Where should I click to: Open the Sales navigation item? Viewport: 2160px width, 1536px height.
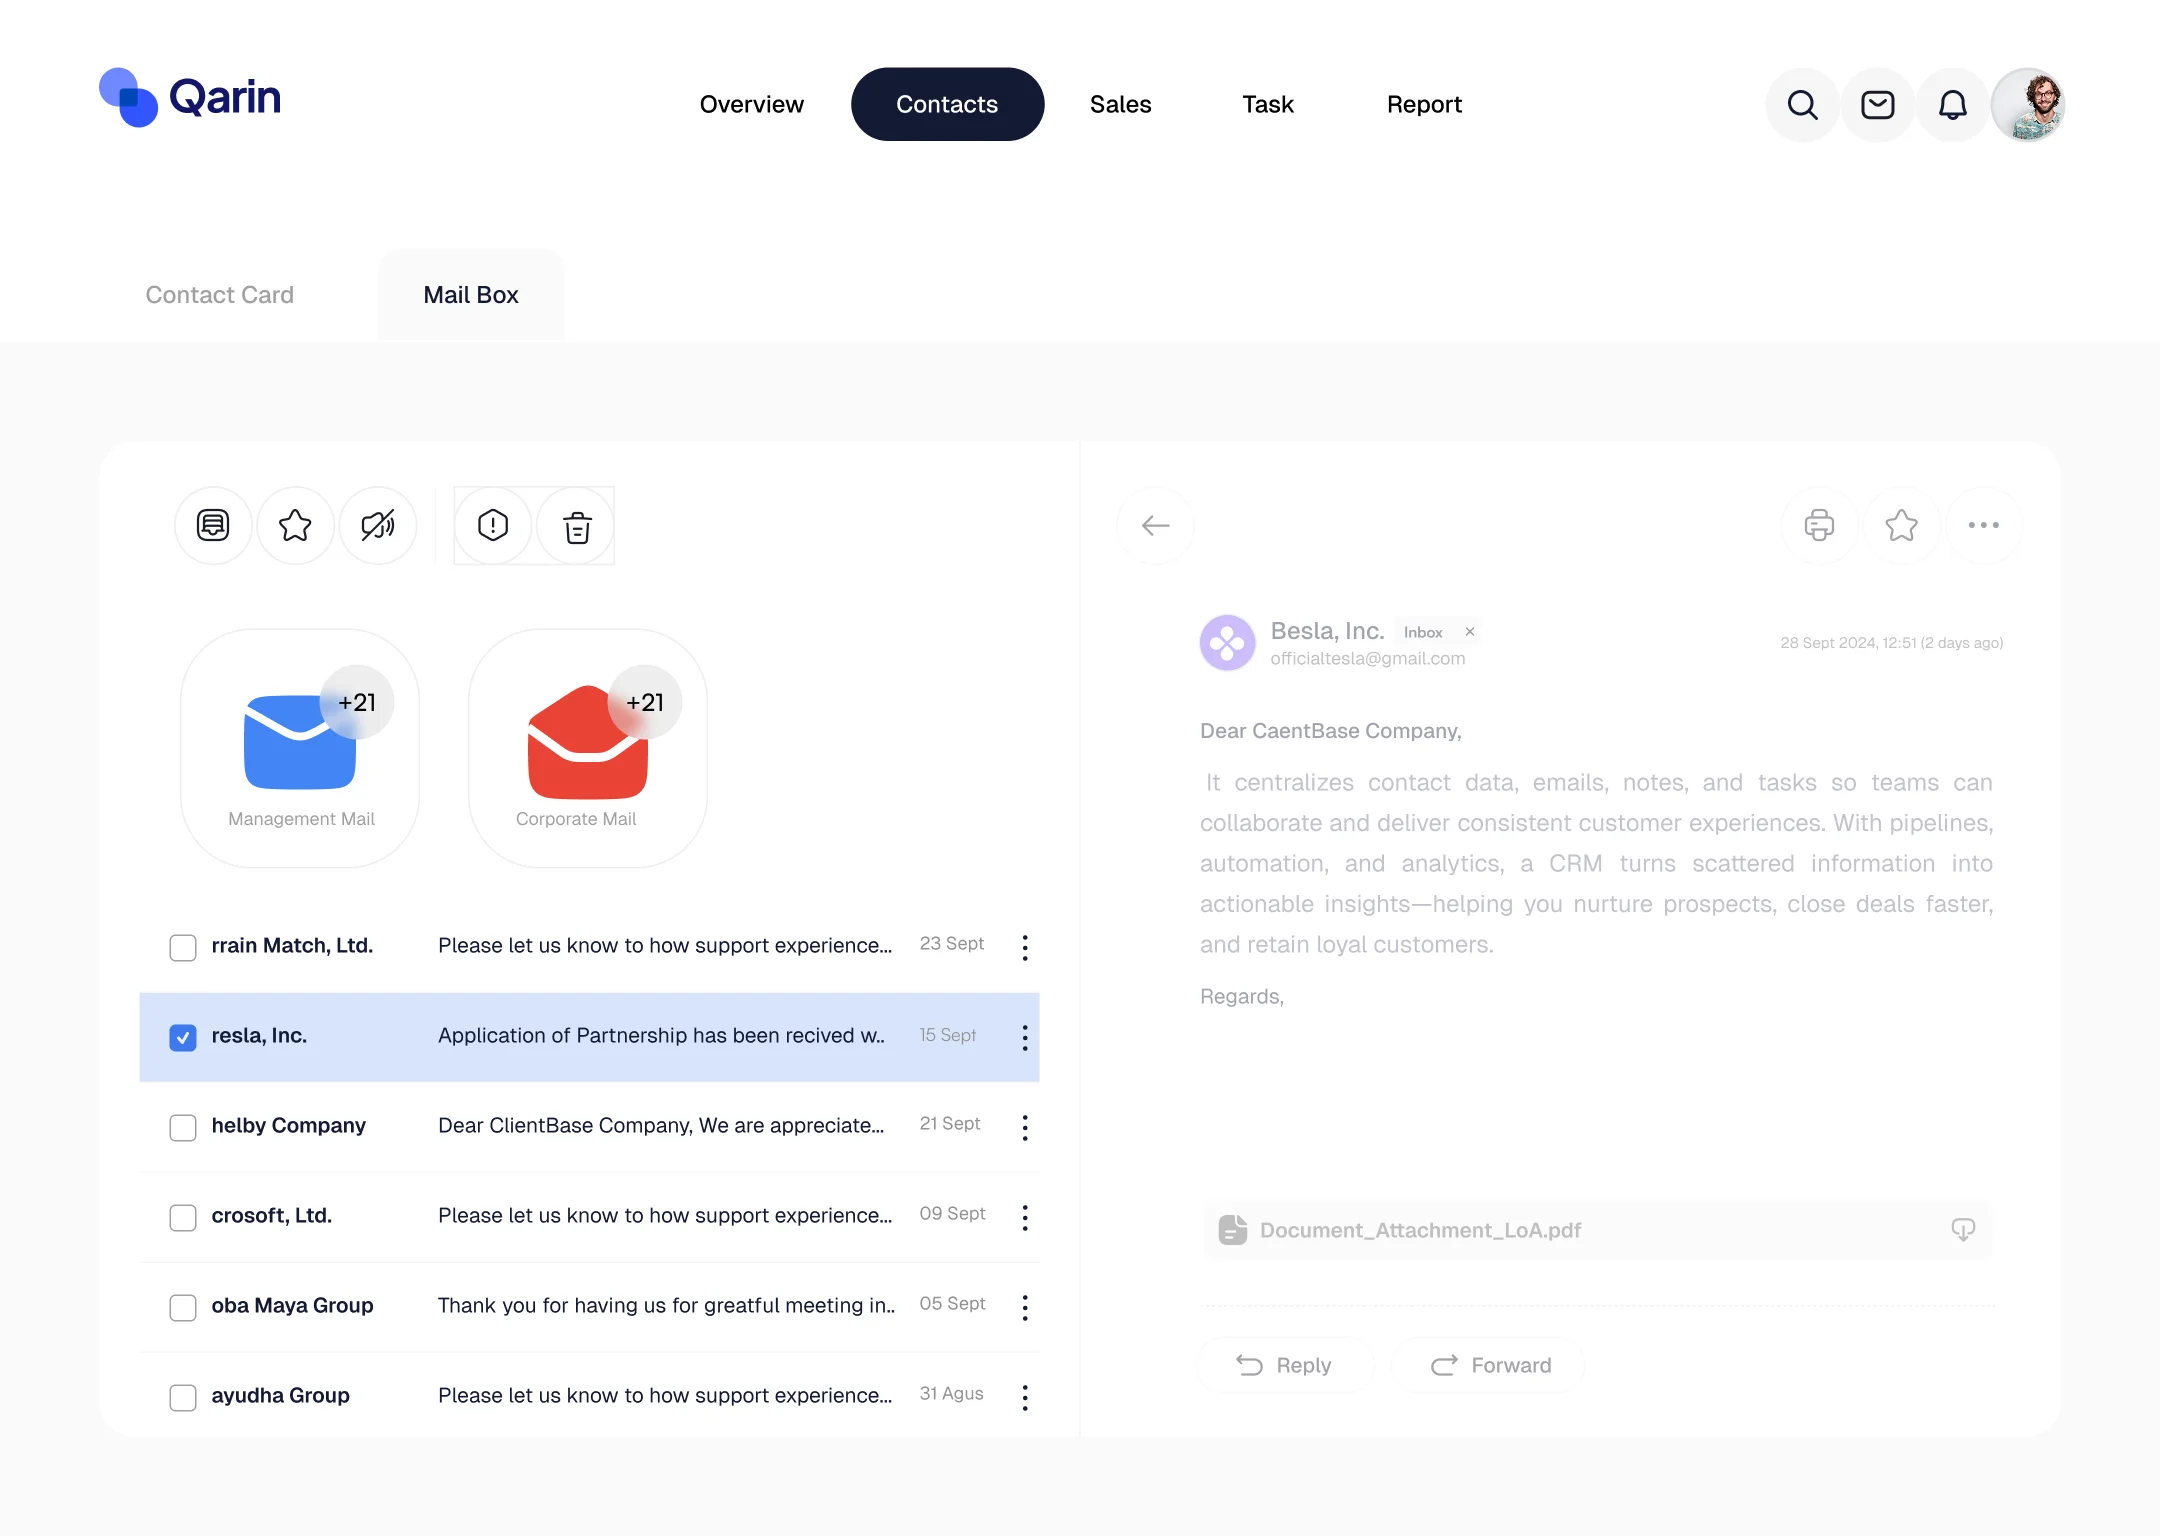point(1120,105)
